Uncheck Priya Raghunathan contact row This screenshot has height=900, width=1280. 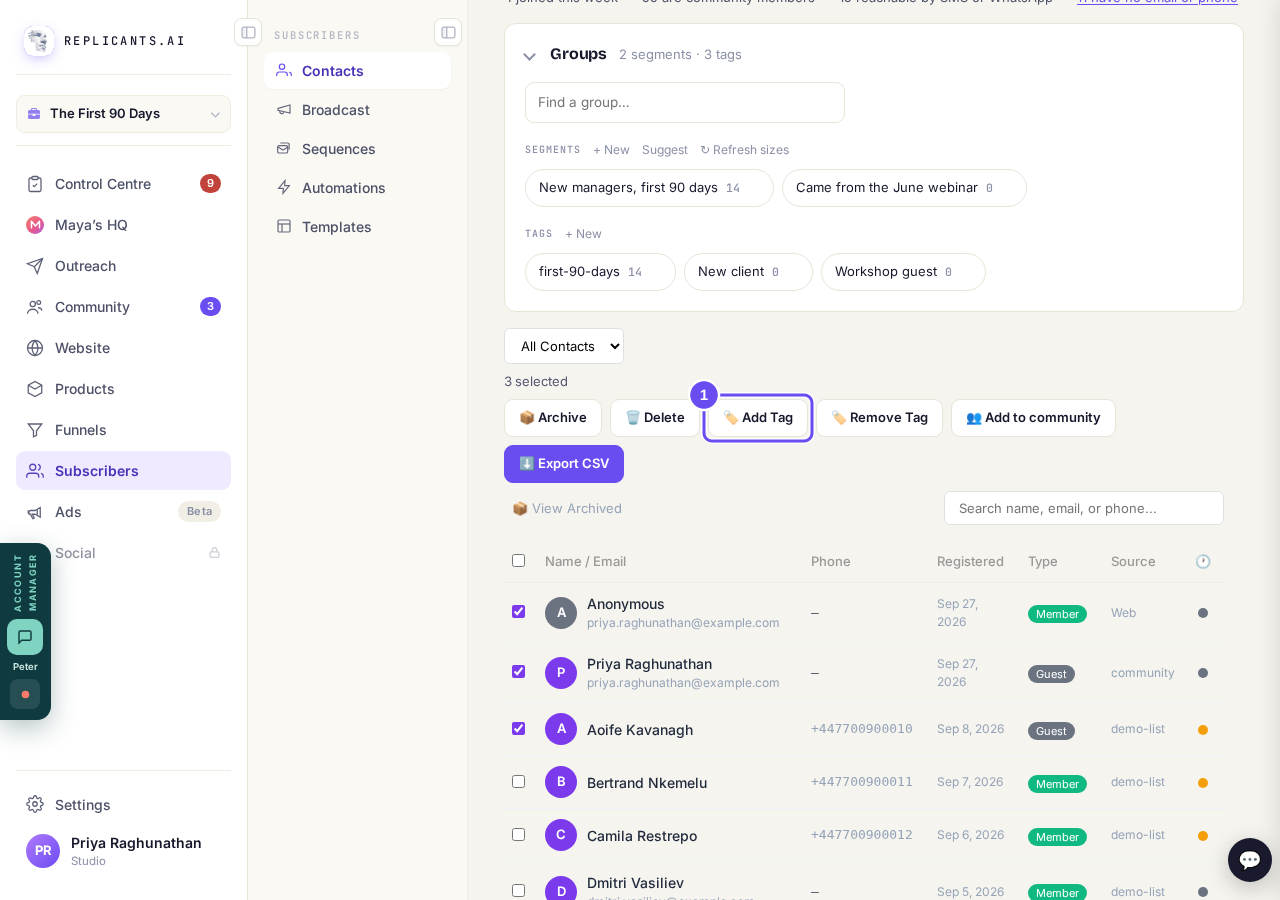click(x=518, y=672)
